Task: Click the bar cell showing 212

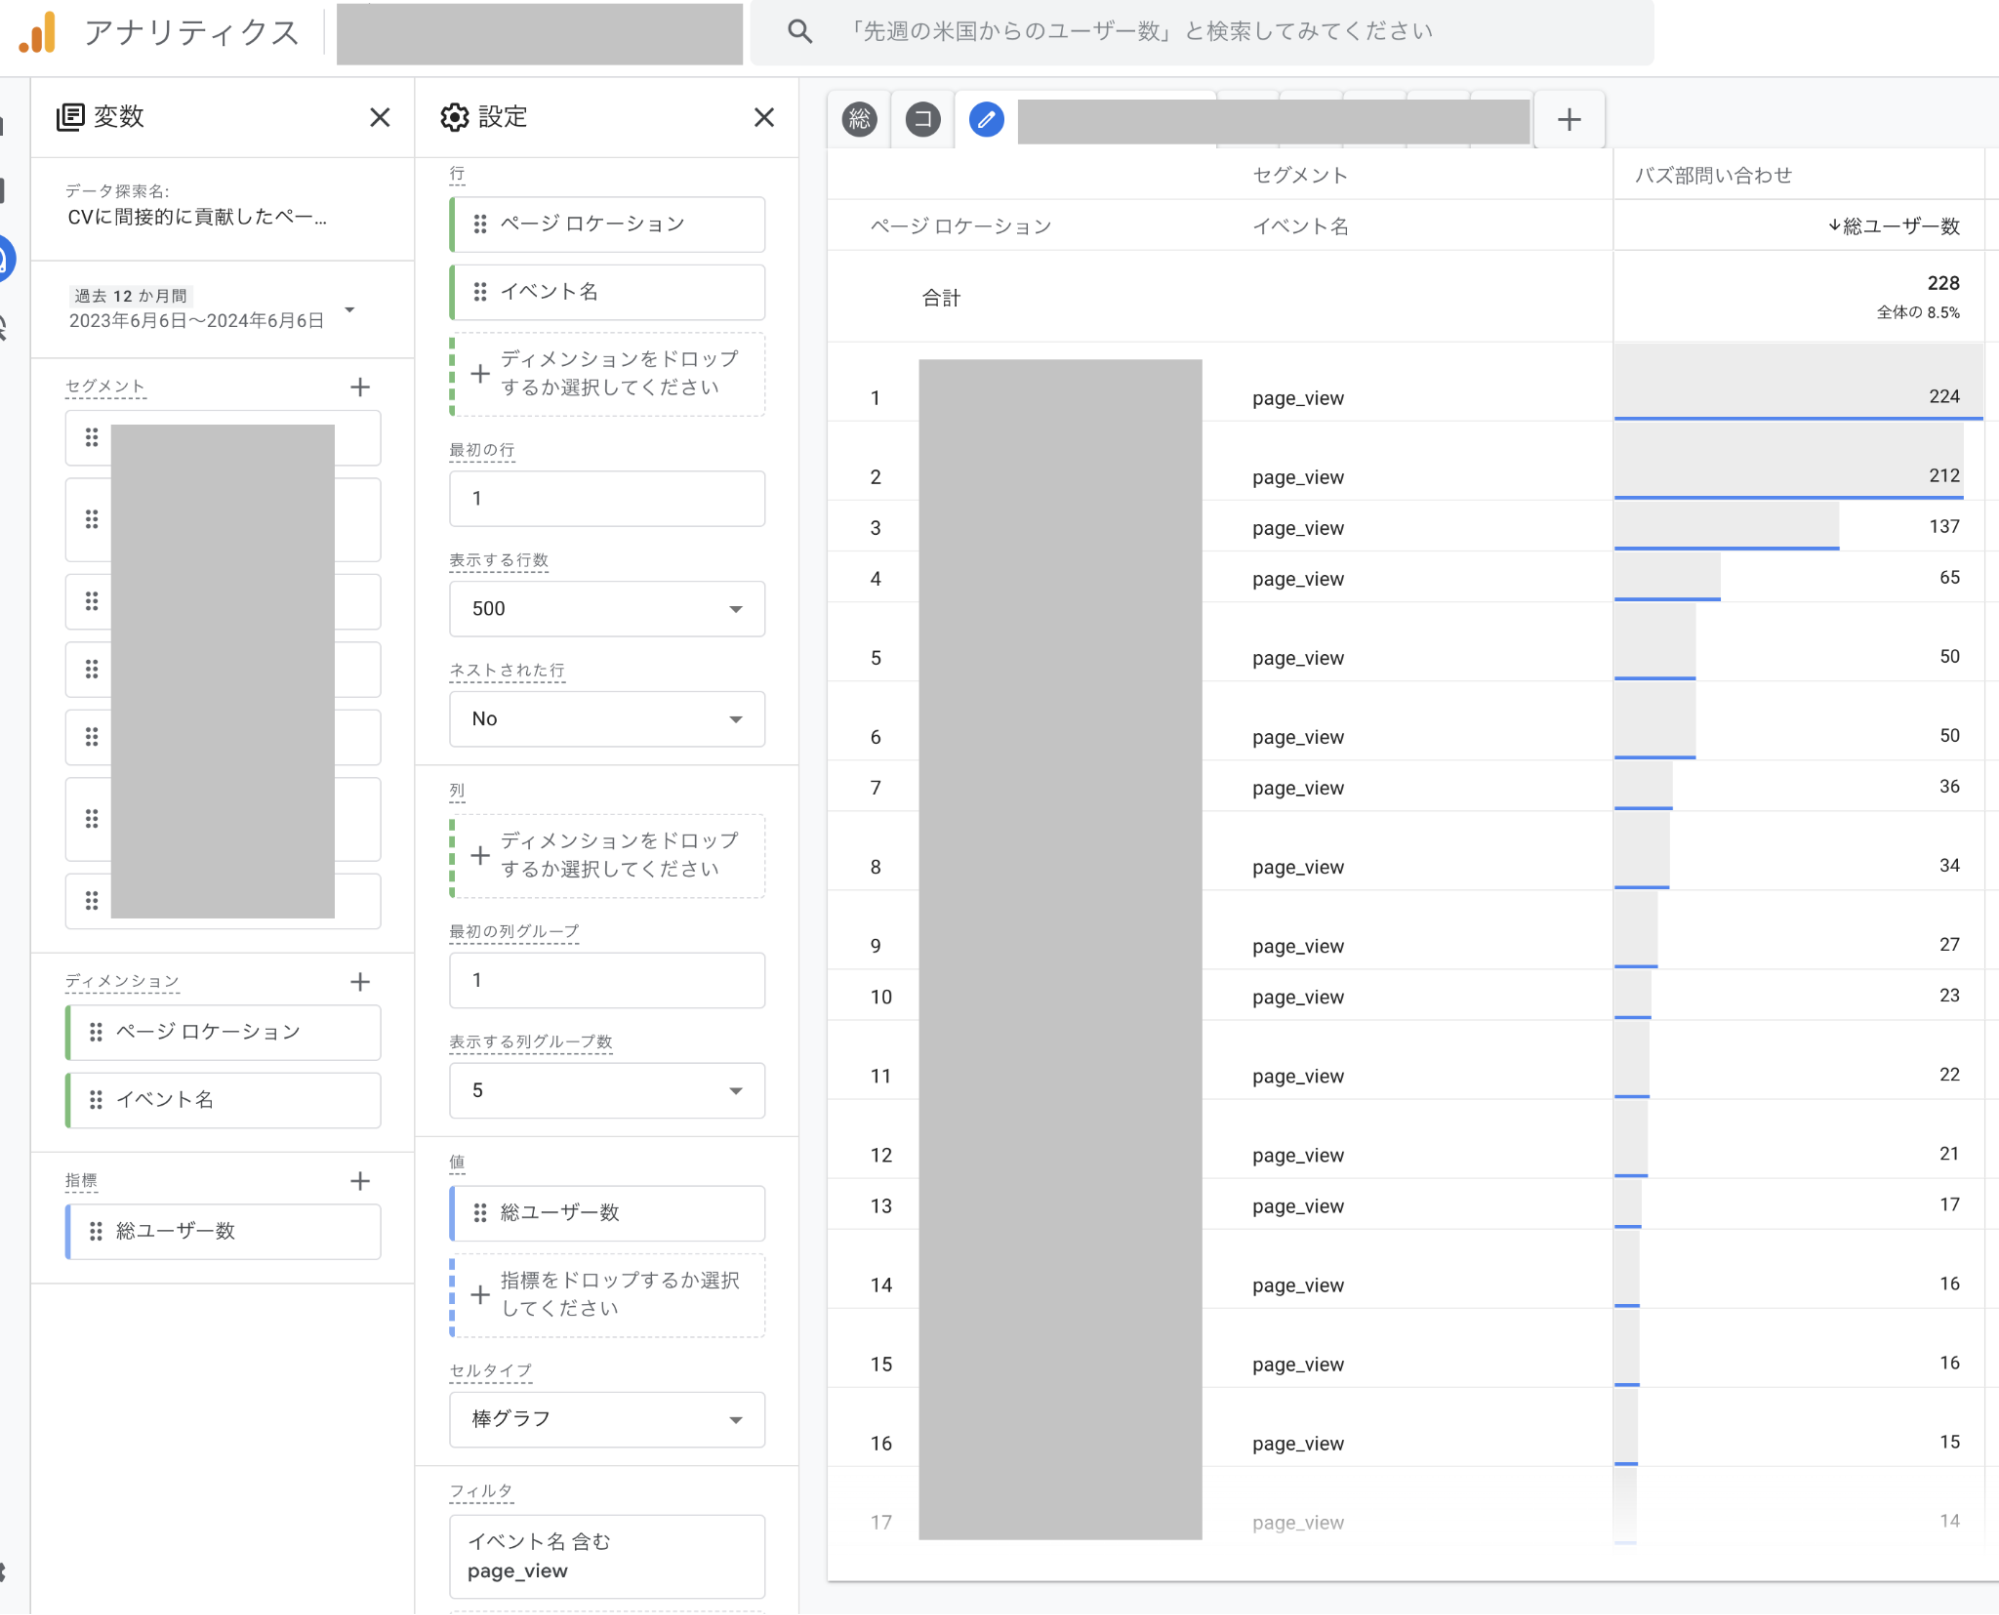Action: click(1798, 462)
